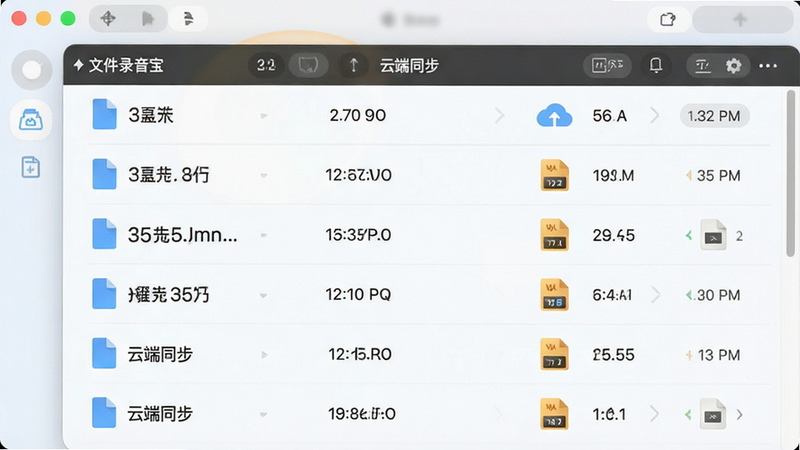Click the orange file badge beside 29.45
Screen dimensions: 800x450
[555, 235]
